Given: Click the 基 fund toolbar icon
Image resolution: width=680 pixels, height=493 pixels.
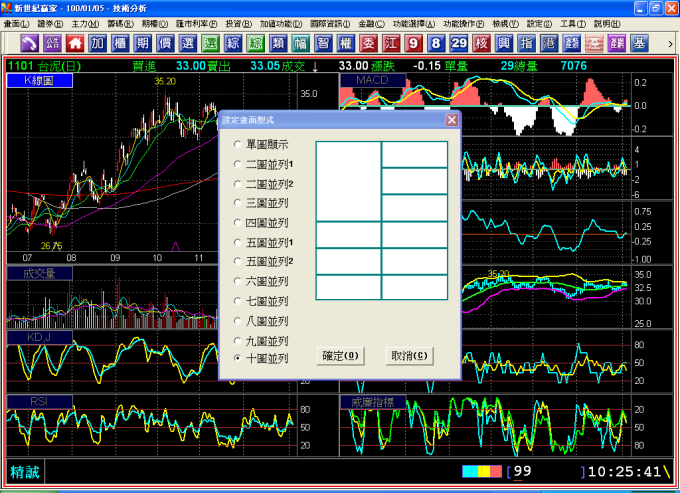Looking at the screenshot, I should 639,43.
